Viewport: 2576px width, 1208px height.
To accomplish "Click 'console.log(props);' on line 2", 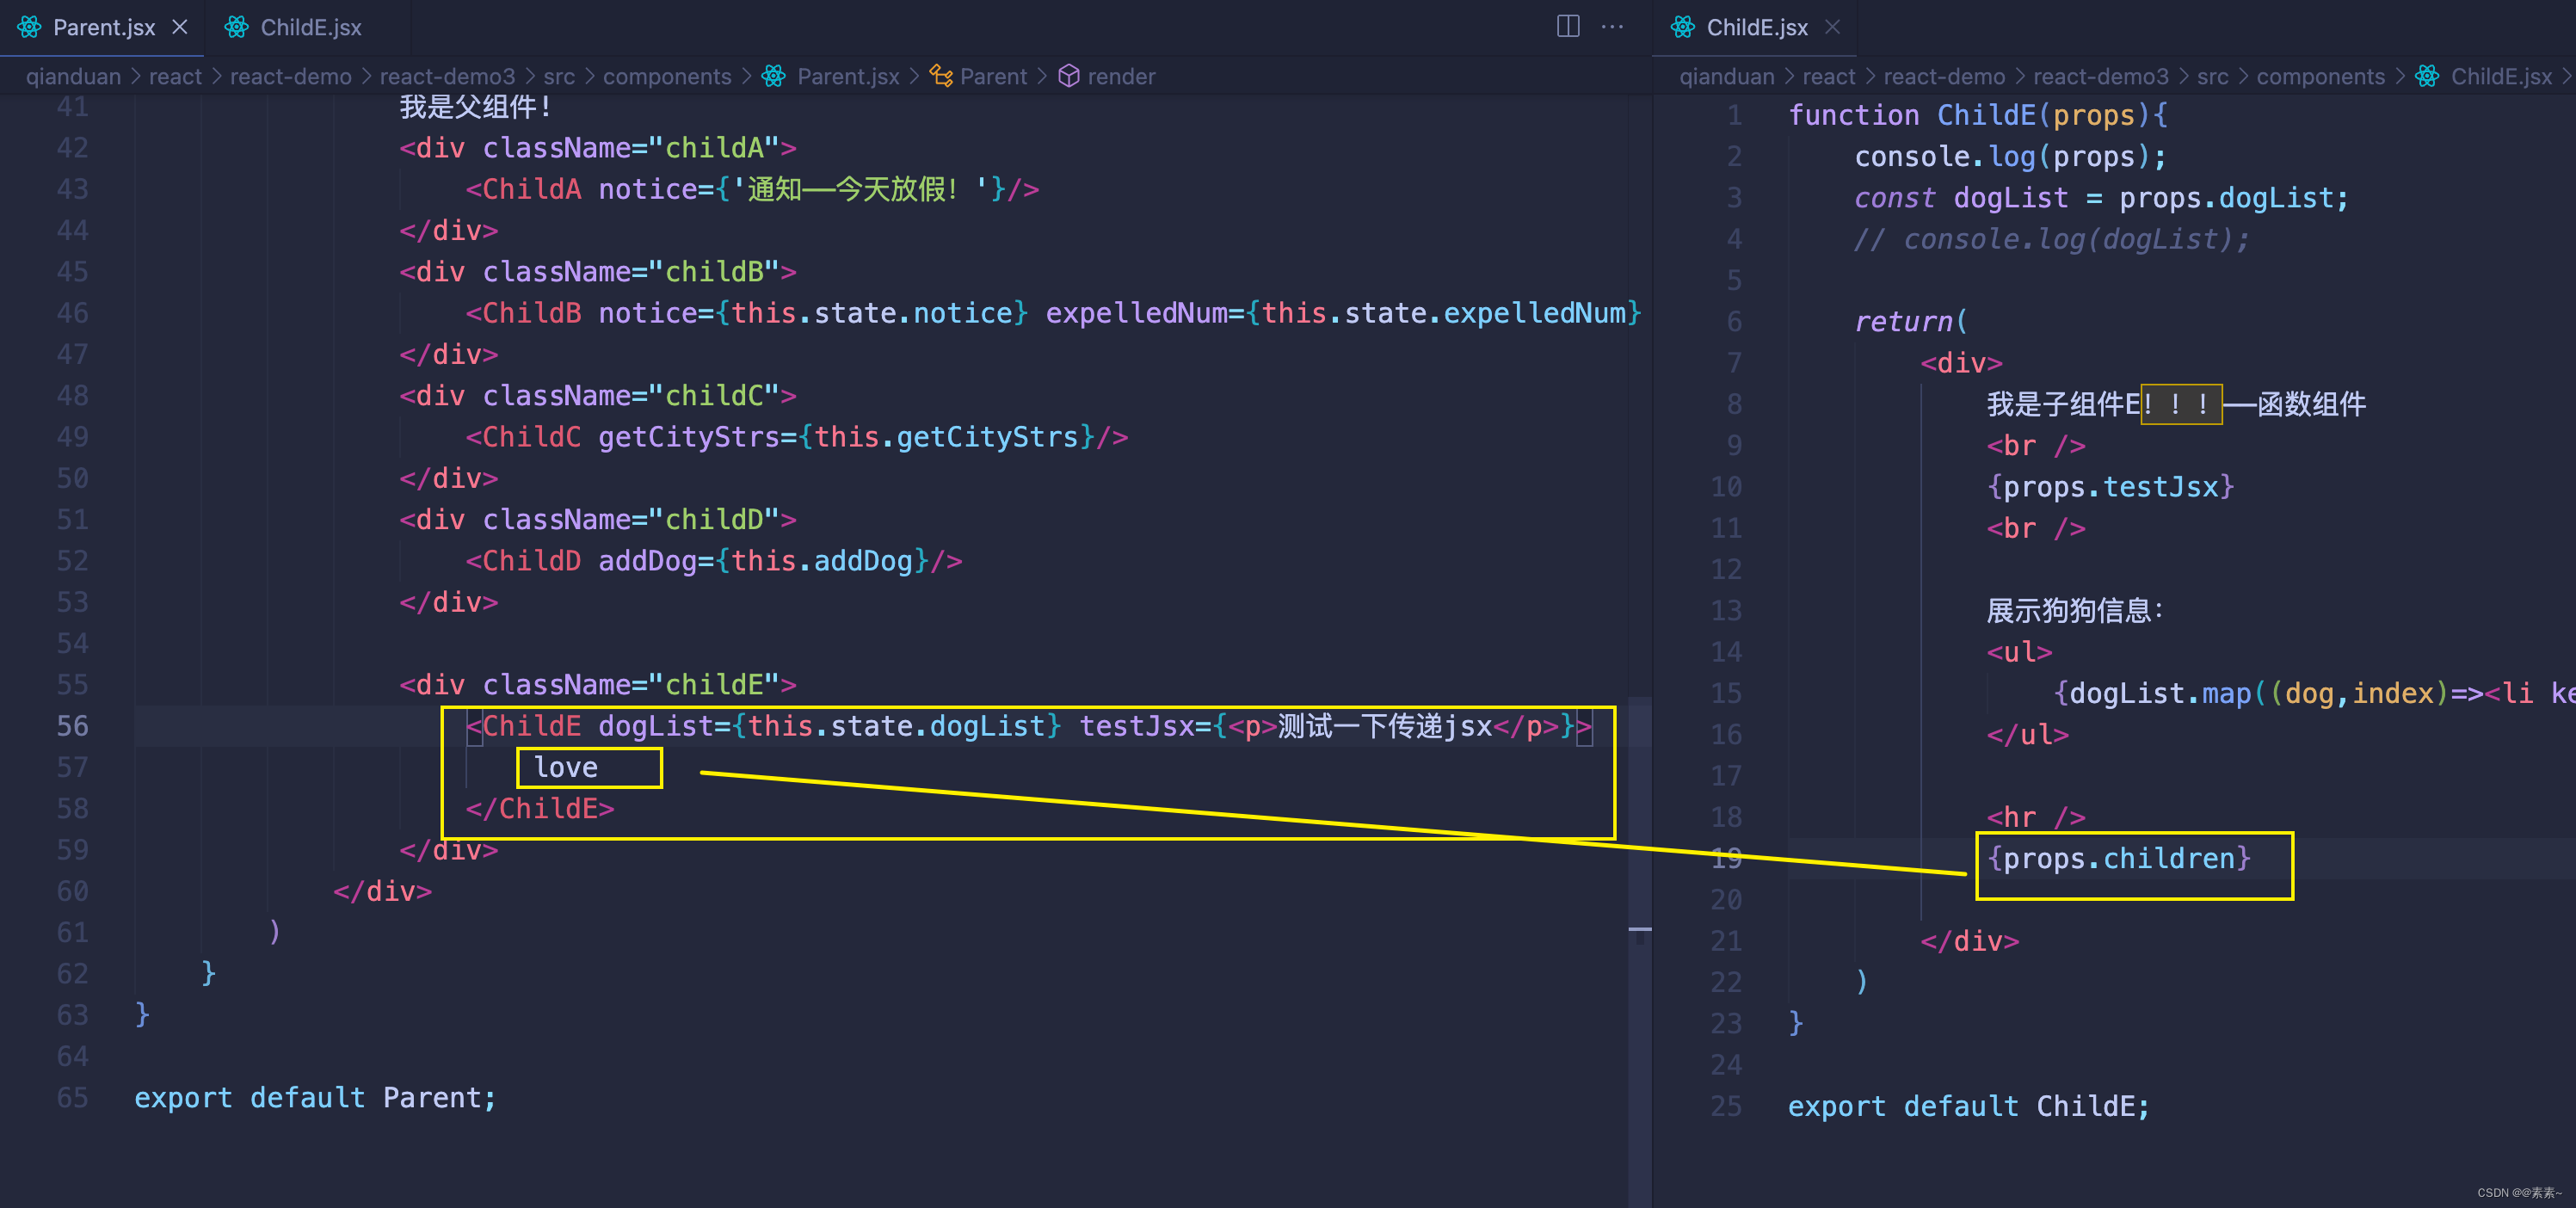I will click(x=2011, y=156).
